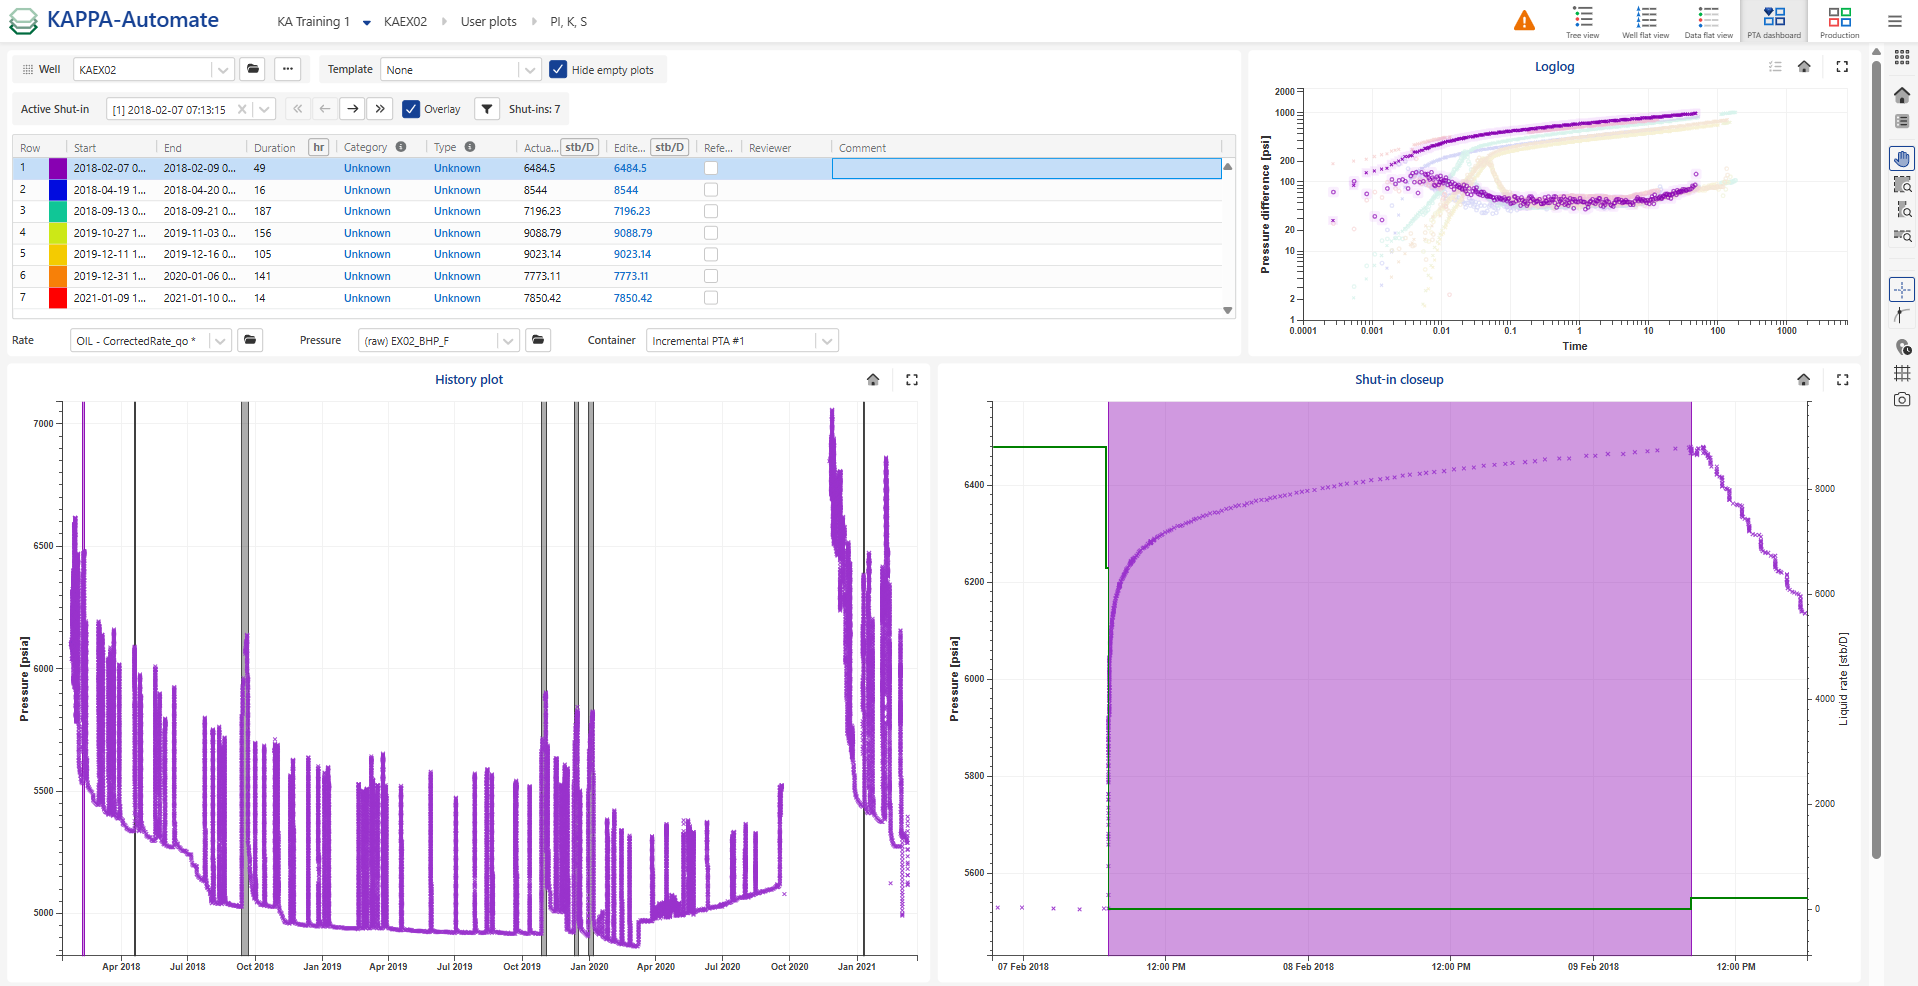The image size is (1918, 986).
Task: Expand the Template dropdown
Action: [x=529, y=70]
